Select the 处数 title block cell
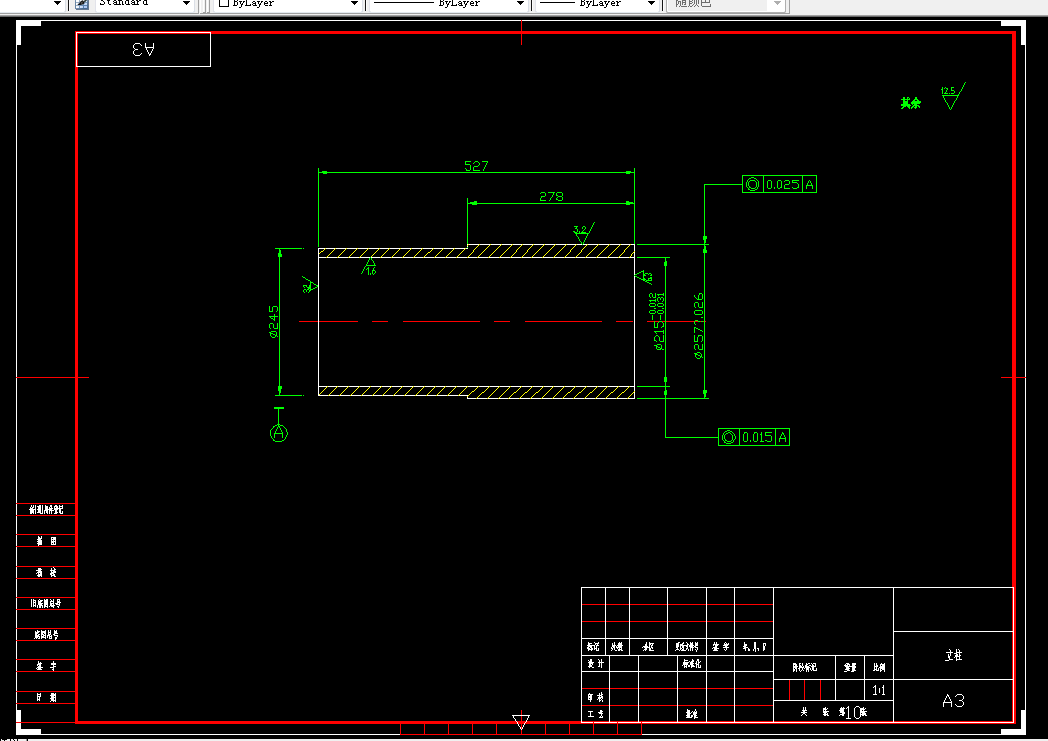Image resolution: width=1048 pixels, height=741 pixels. pos(618,647)
